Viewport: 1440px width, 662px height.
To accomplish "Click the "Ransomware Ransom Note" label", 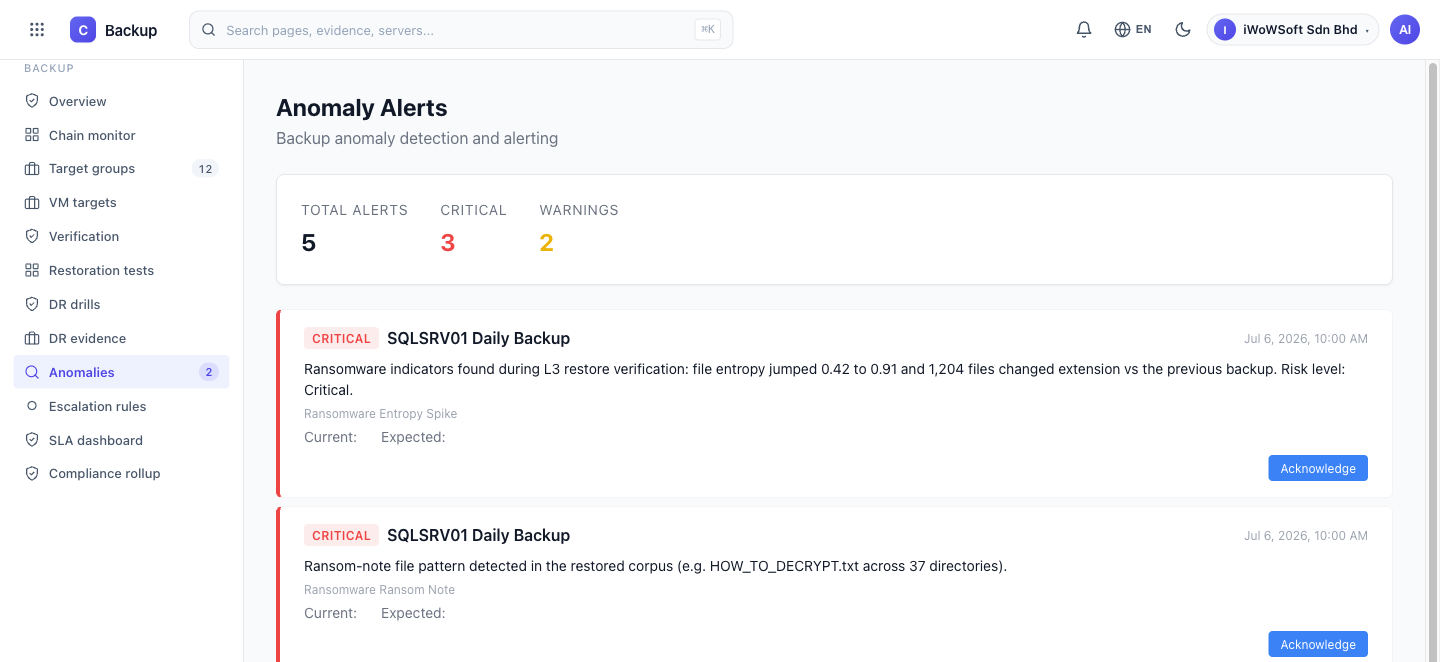I will (380, 590).
